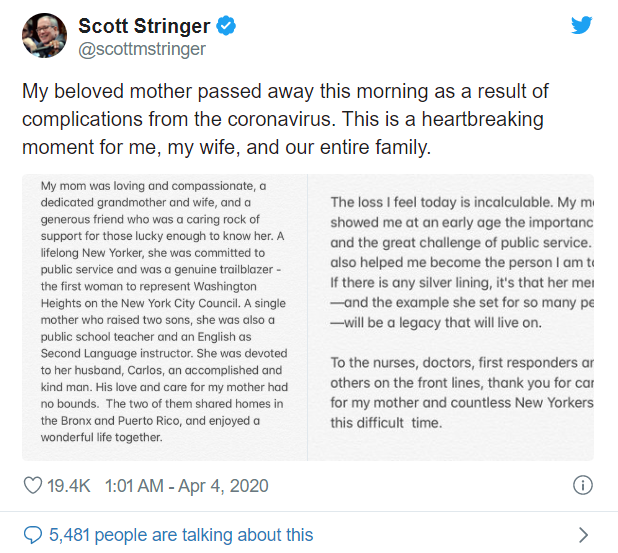Click the circled info icon
Viewport: 618px width, 553px height.
(582, 486)
